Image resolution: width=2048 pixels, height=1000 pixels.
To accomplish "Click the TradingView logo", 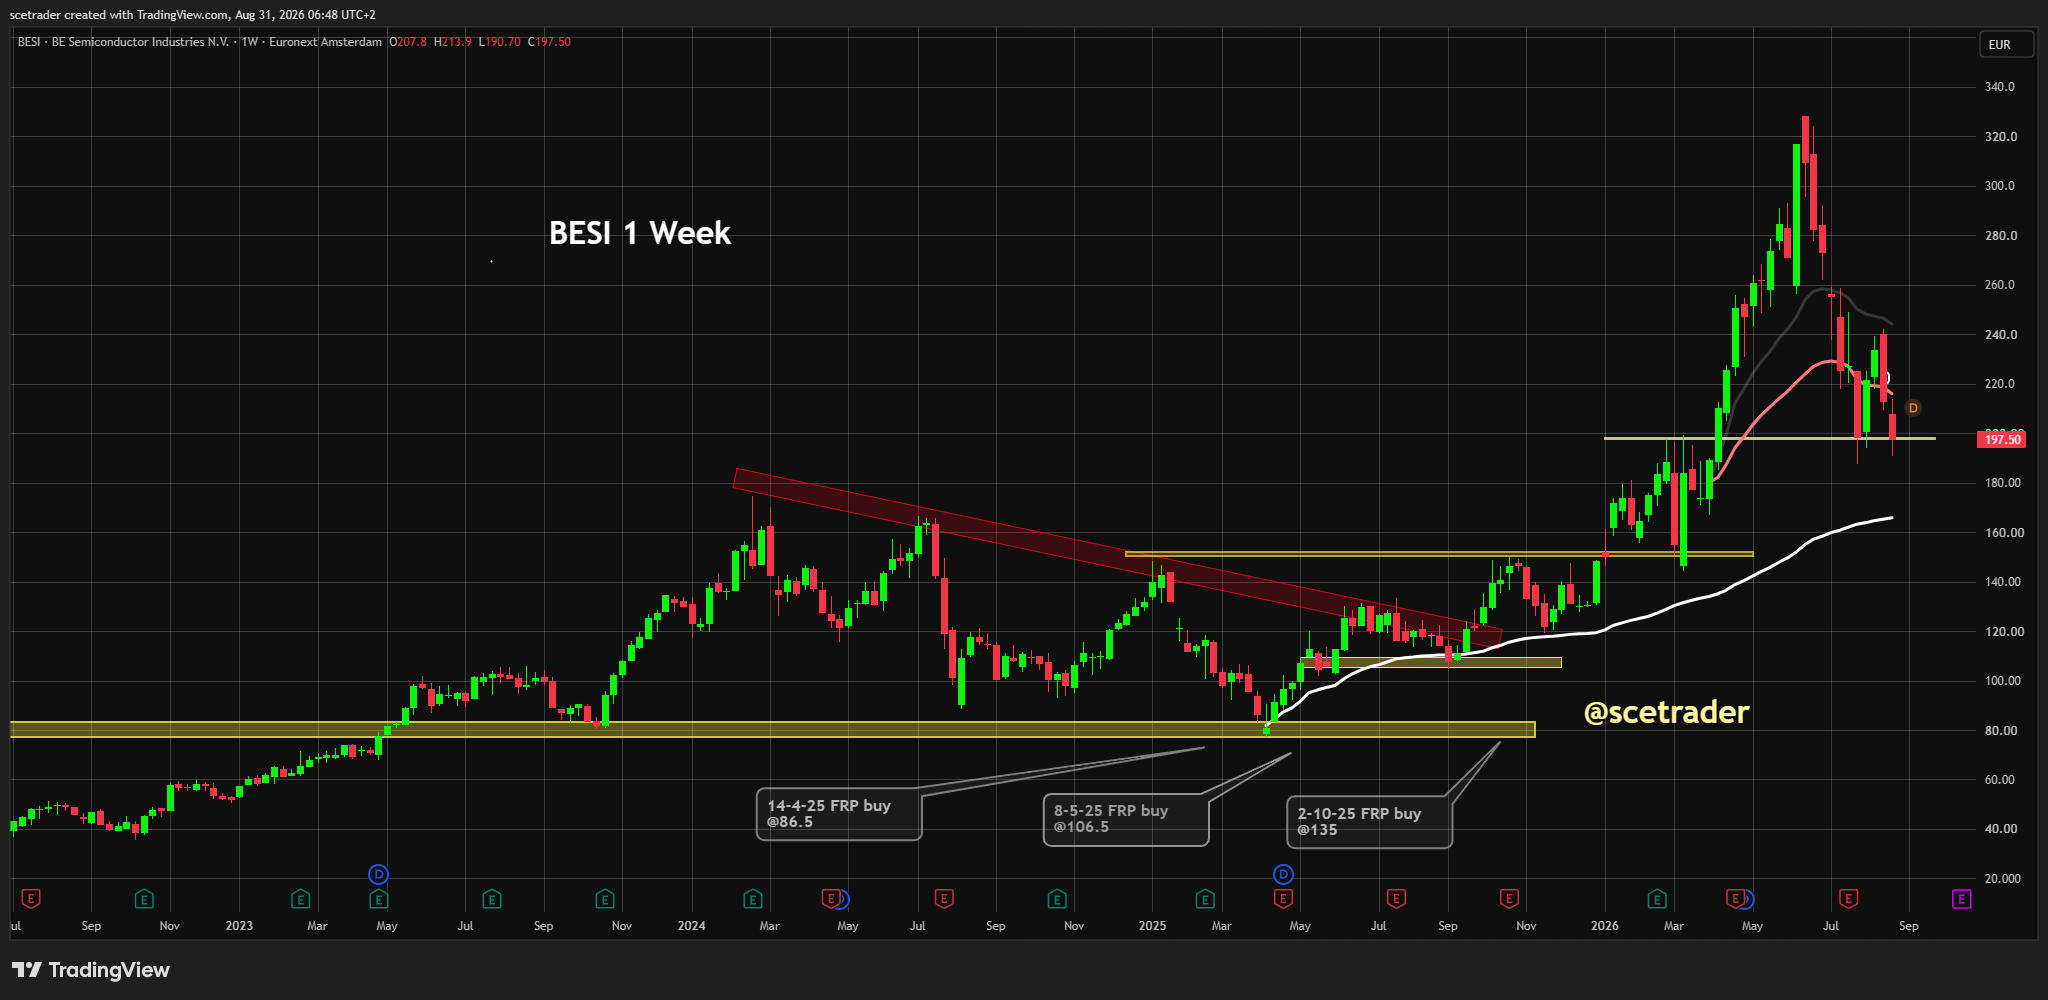I will tap(91, 970).
